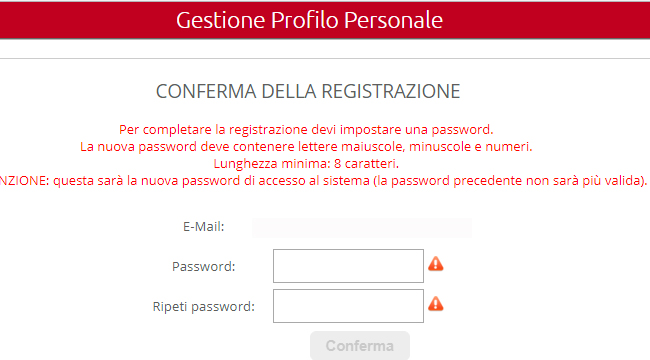Viewport: 650px width, 360px height.
Task: Click the 'La nuova password deve contenere' line
Action: [x=306, y=147]
